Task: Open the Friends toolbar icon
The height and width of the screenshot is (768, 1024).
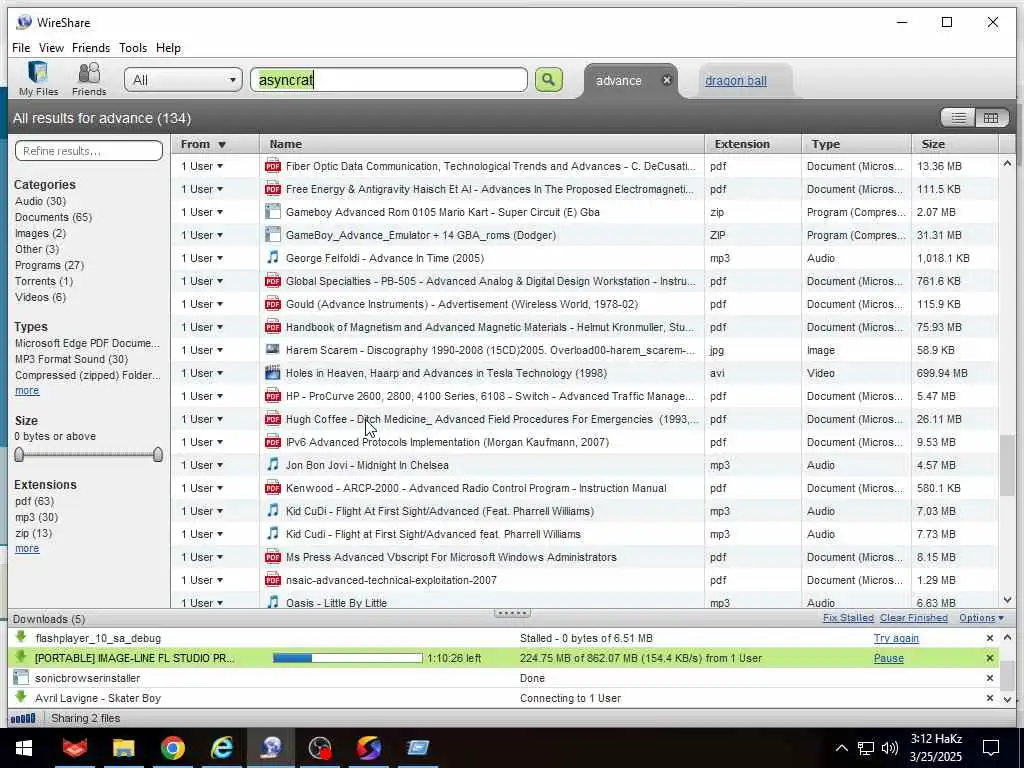Action: 89,78
